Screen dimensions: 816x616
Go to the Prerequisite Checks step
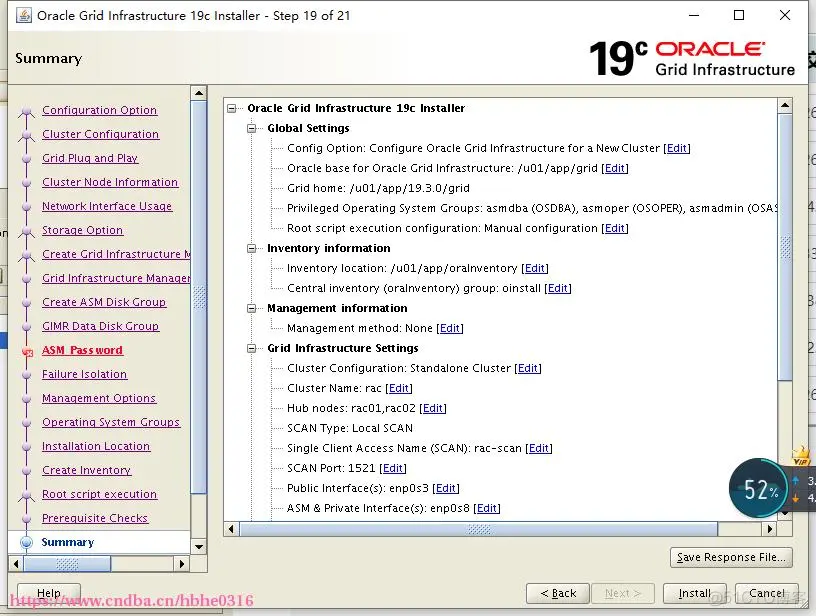[x=95, y=518]
